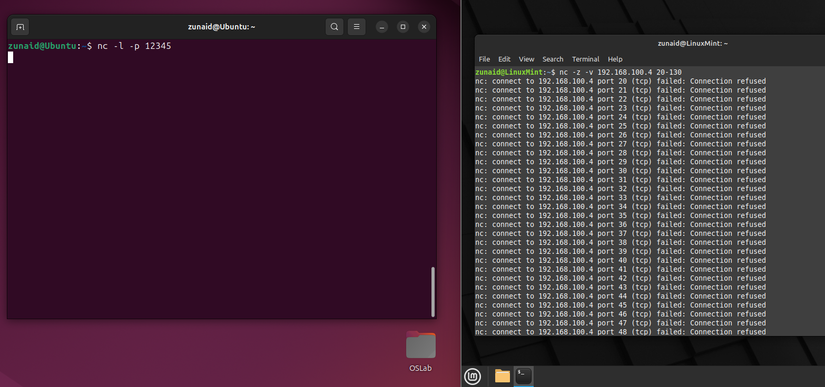
Task: Click the port 48 connection refused line
Action: (x=620, y=332)
